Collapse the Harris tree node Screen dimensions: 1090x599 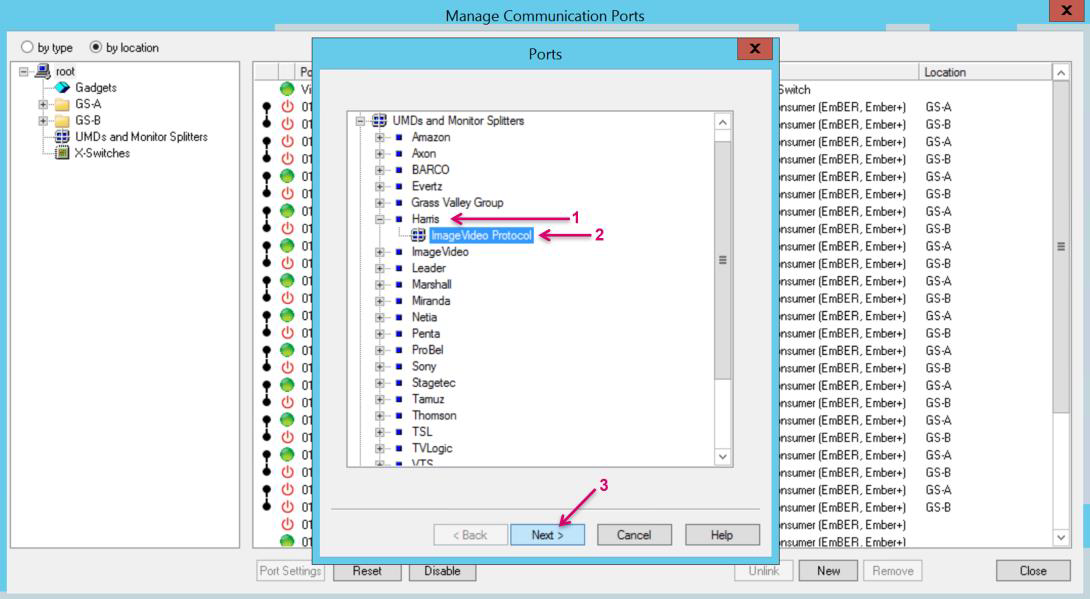(381, 219)
